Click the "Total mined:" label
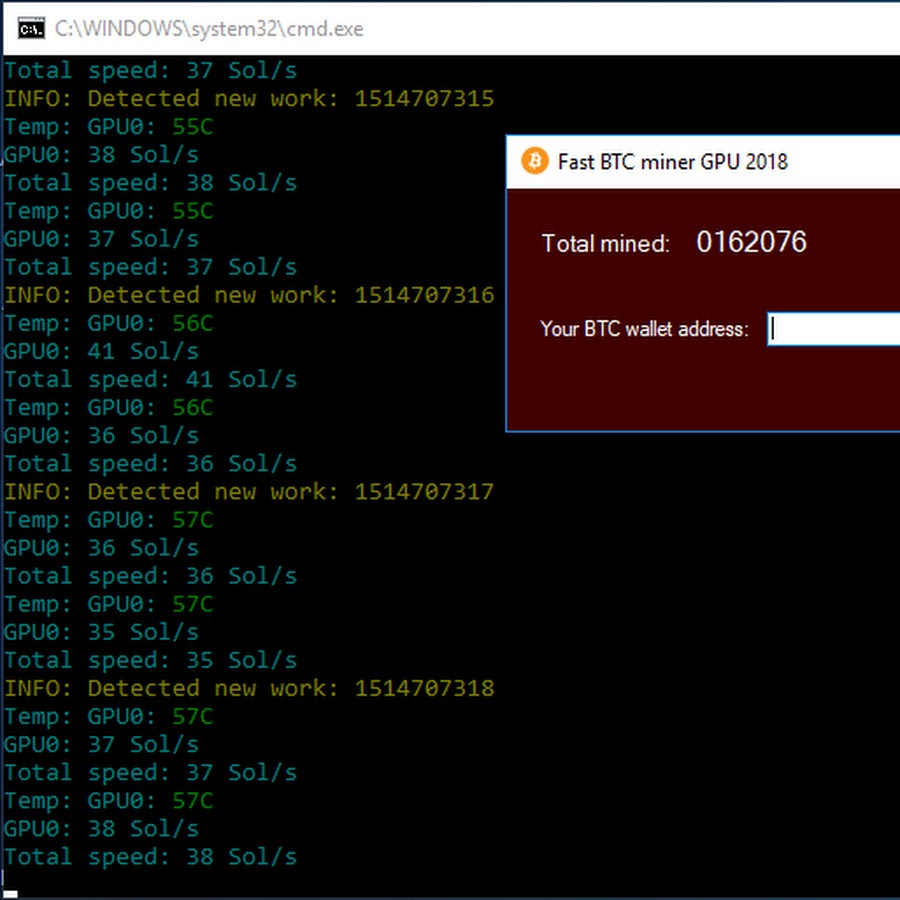The image size is (900, 900). (x=606, y=243)
